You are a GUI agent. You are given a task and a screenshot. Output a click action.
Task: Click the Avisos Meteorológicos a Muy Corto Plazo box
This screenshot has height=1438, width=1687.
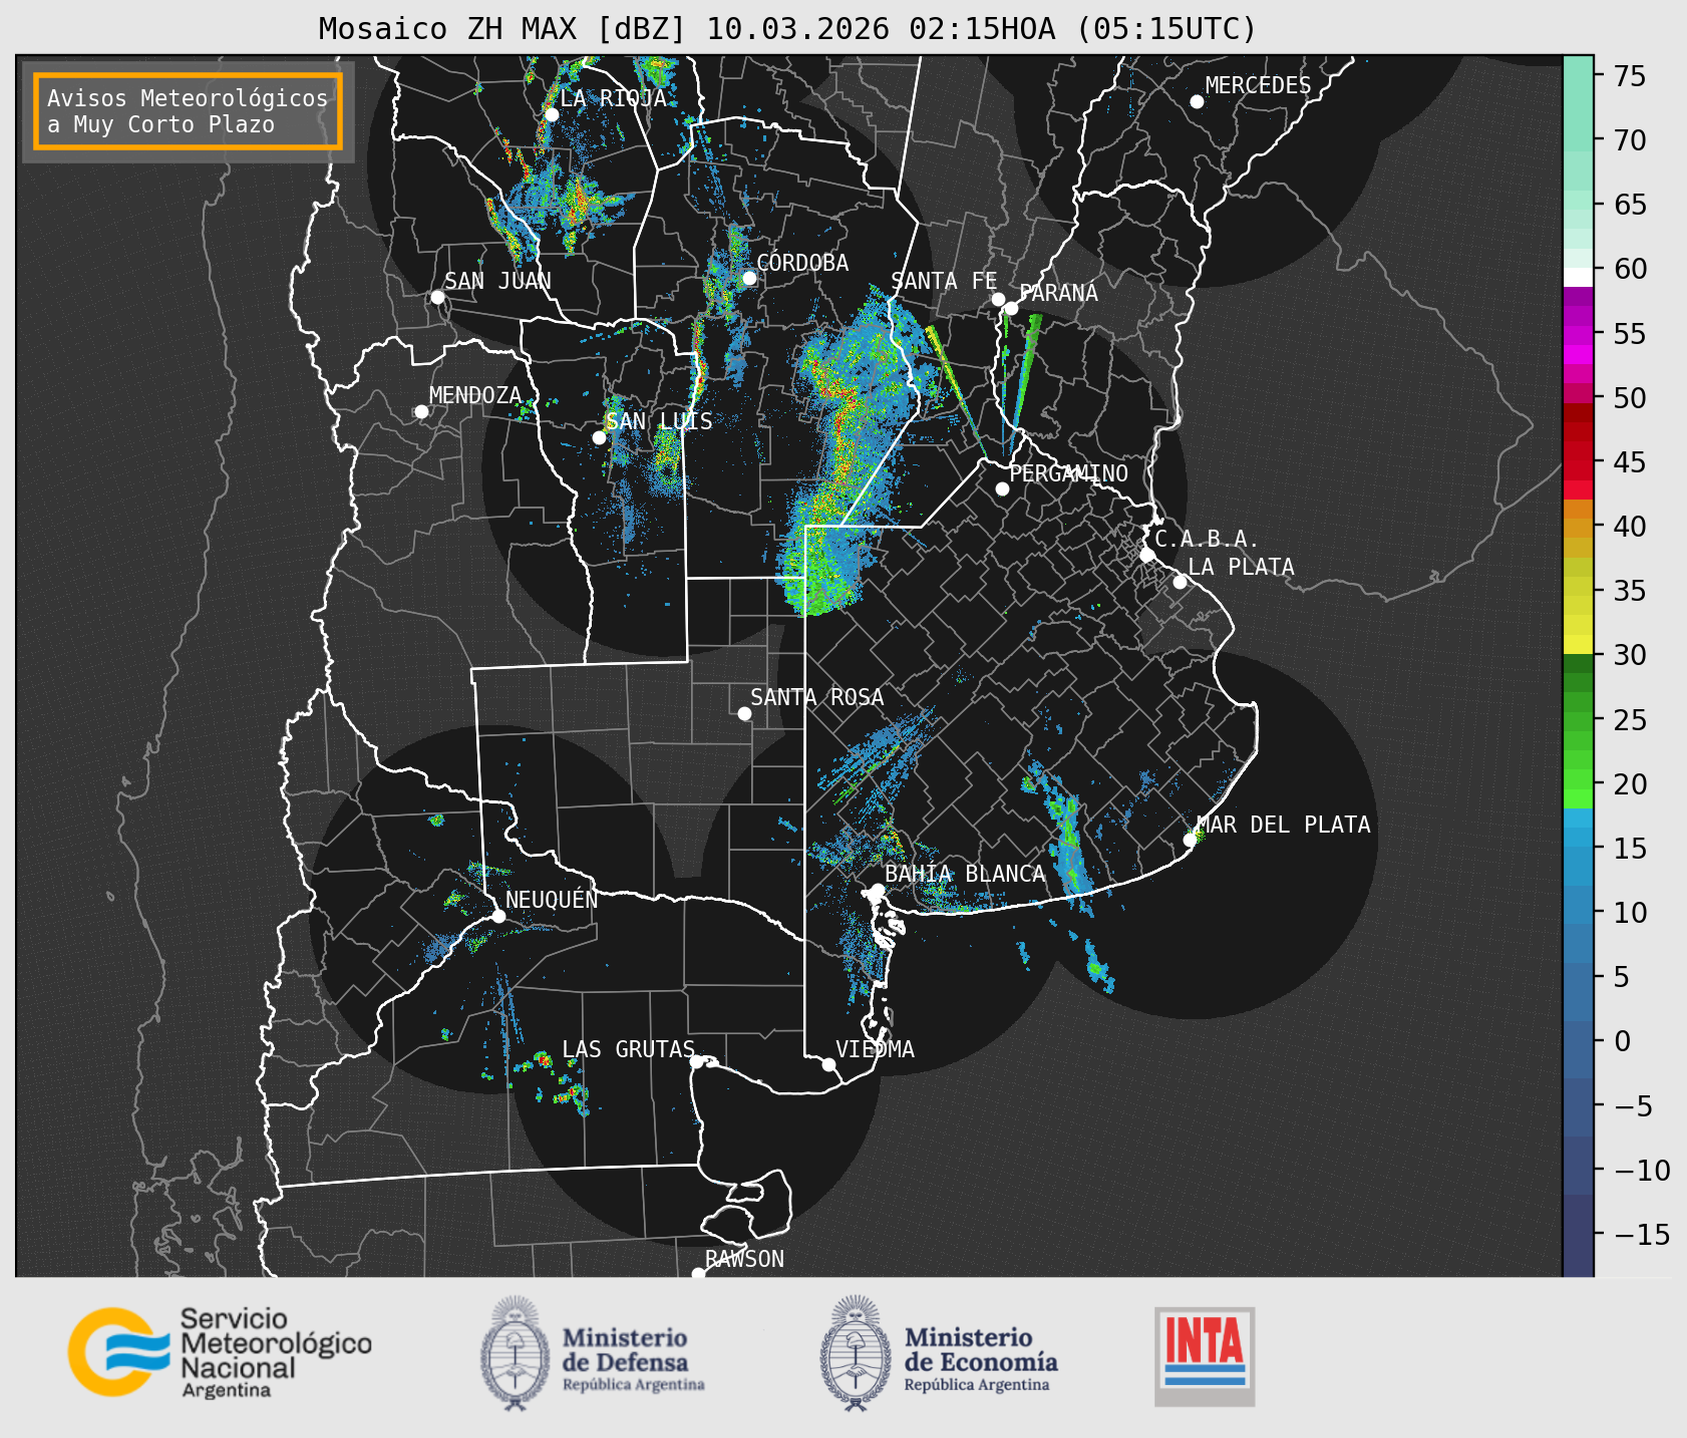[188, 111]
